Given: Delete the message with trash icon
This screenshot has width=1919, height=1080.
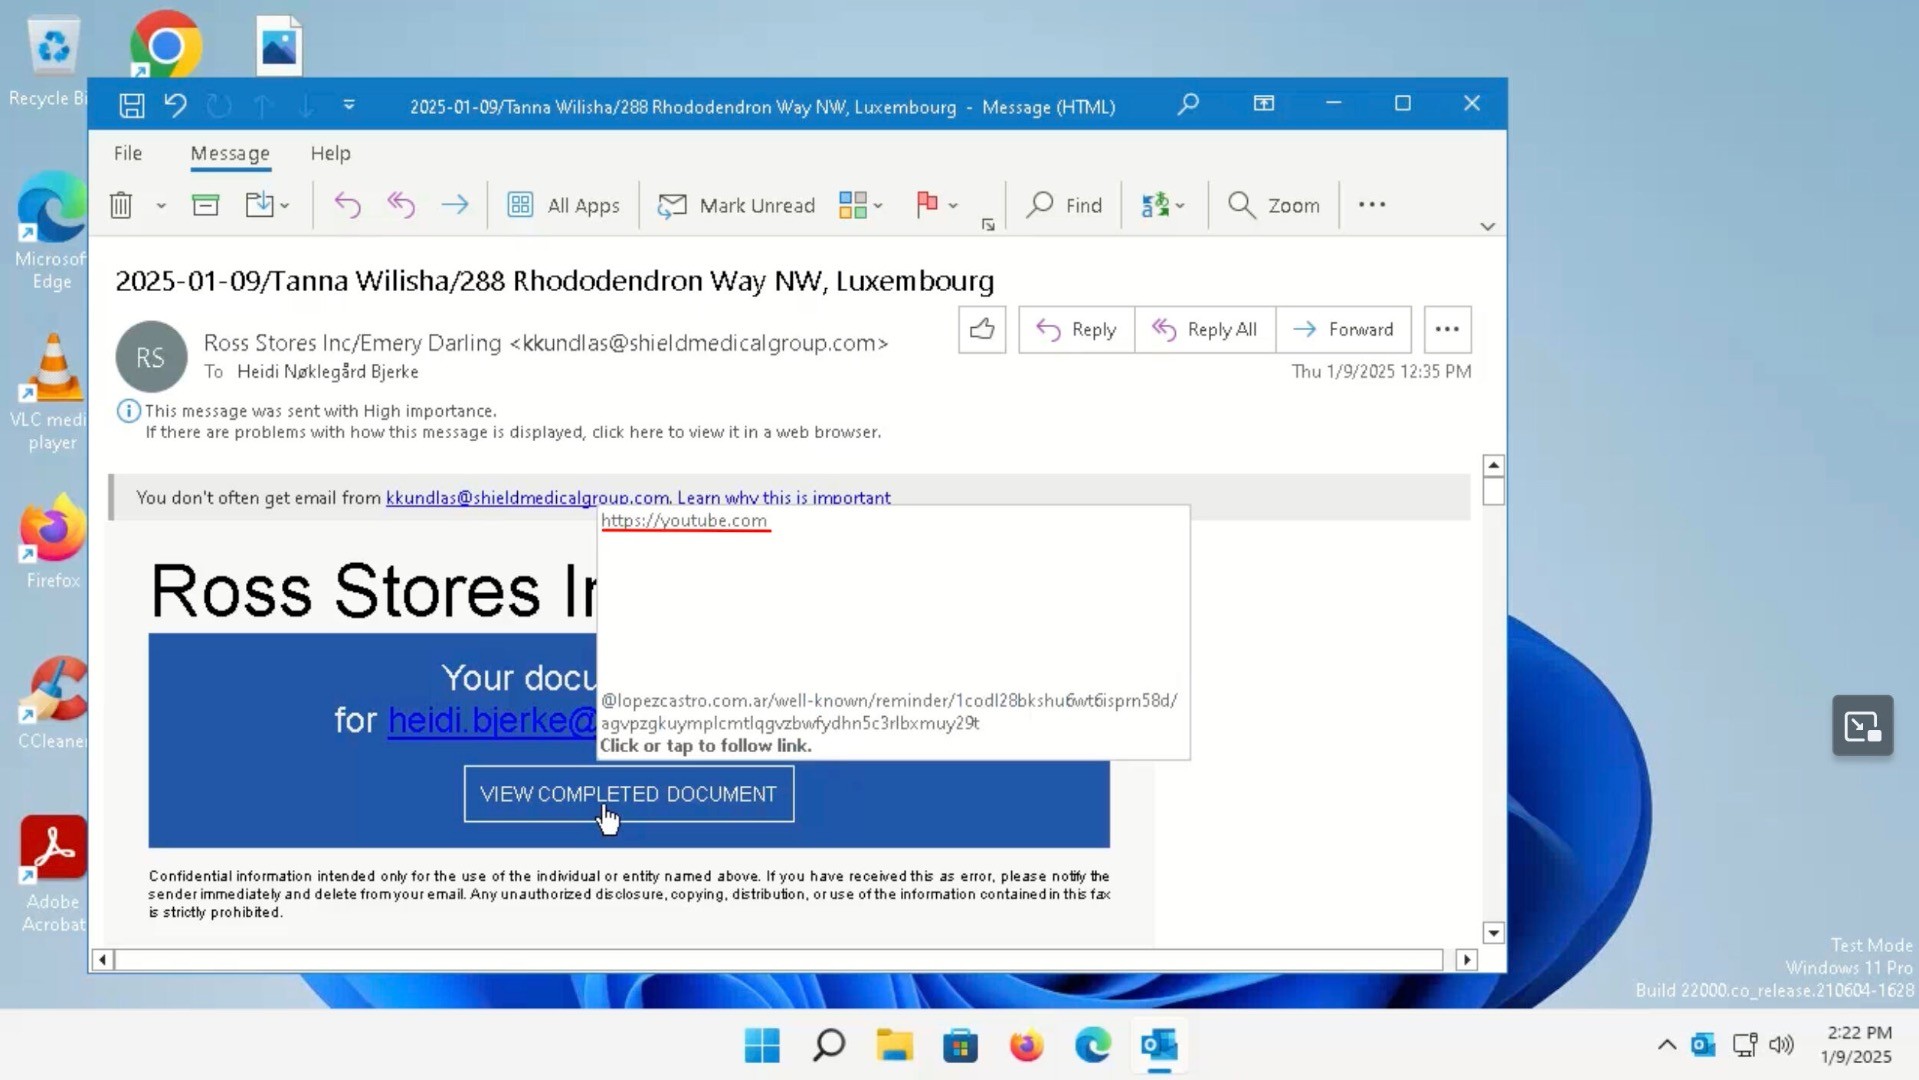Looking at the screenshot, I should click(x=121, y=205).
